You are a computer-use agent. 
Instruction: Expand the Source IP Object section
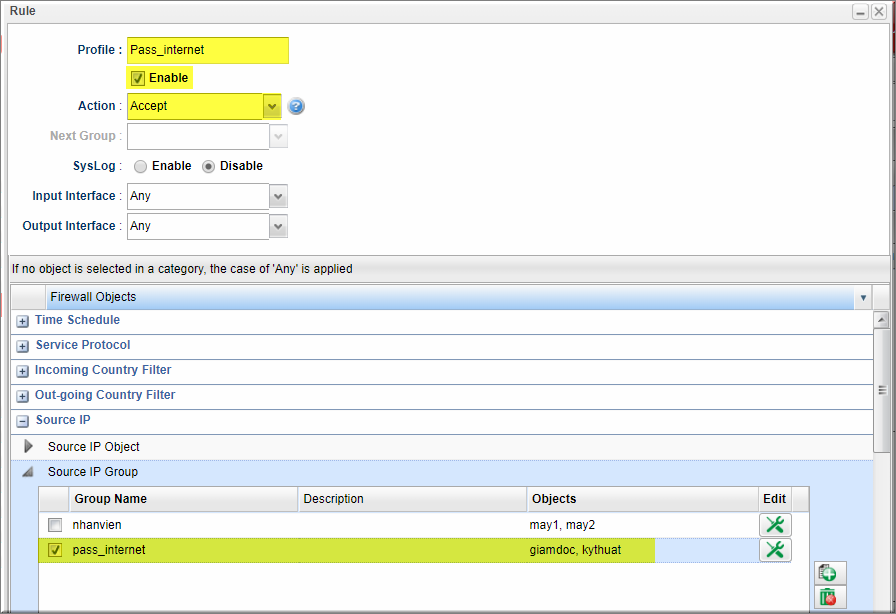pyautogui.click(x=29, y=446)
